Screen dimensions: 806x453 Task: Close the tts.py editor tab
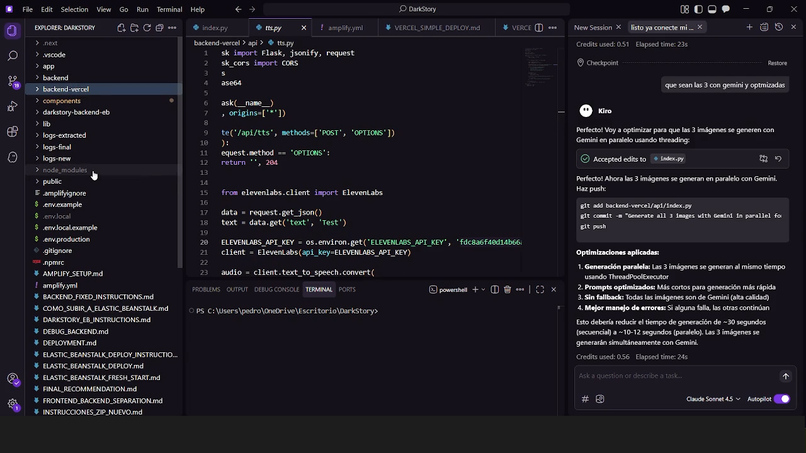[304, 28]
